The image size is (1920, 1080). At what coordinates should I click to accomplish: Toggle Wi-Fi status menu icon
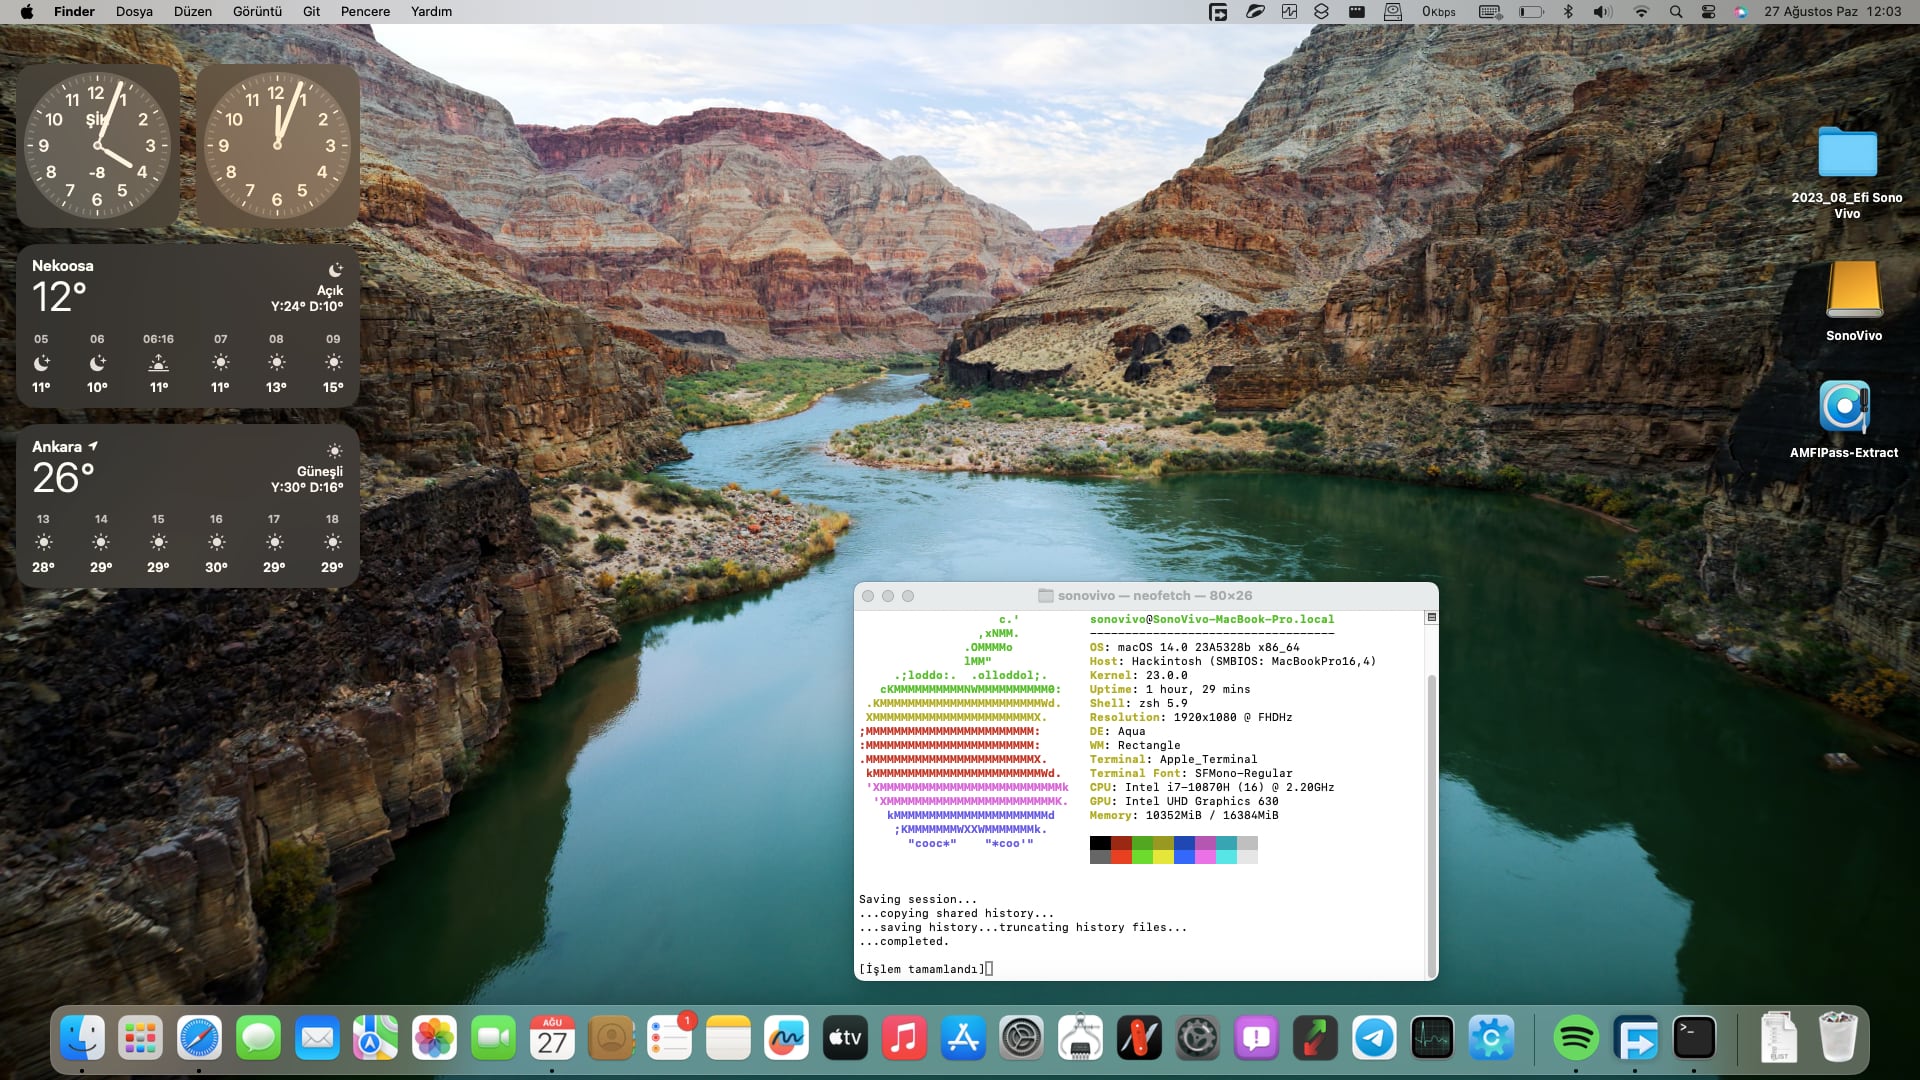click(1640, 12)
